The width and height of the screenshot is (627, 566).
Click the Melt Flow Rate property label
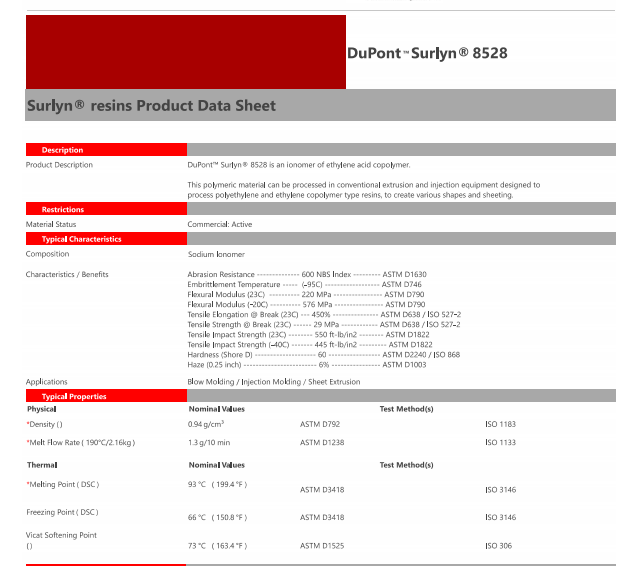coord(81,442)
